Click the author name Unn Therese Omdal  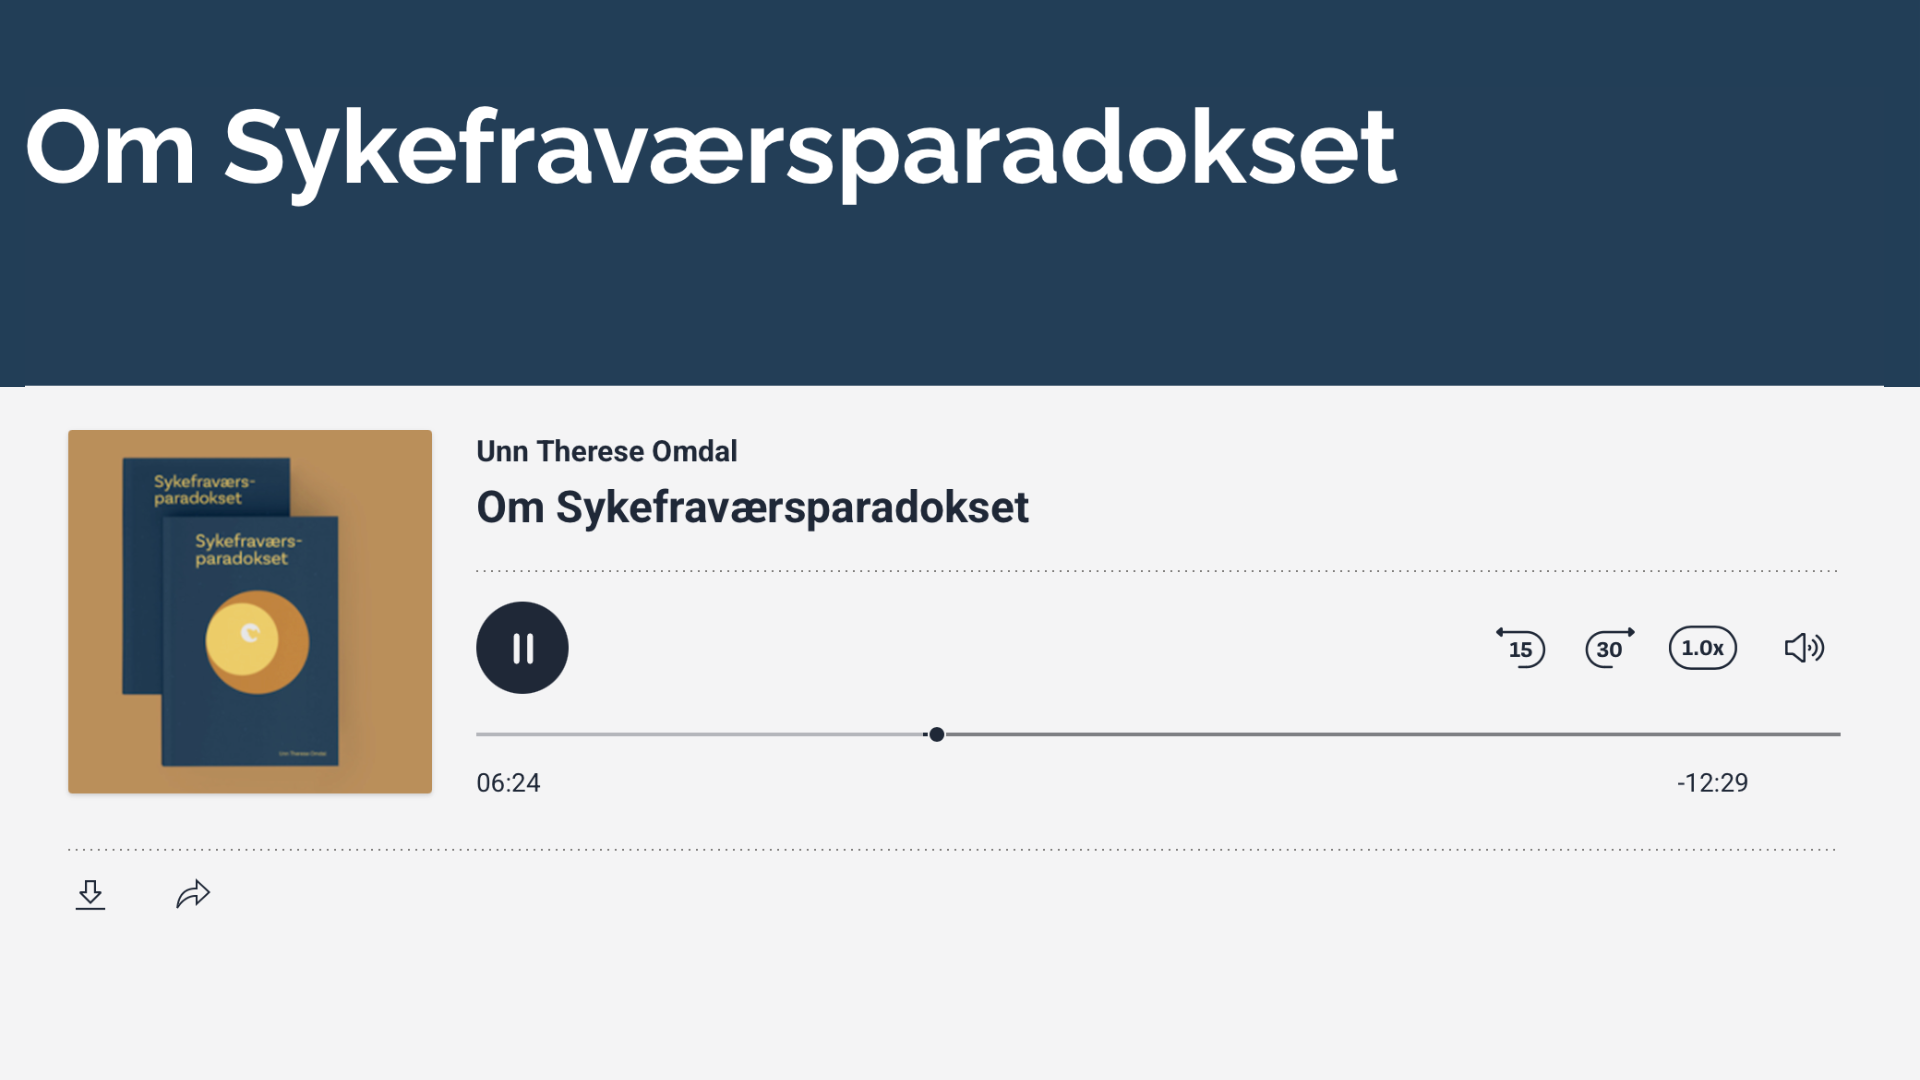click(x=606, y=451)
